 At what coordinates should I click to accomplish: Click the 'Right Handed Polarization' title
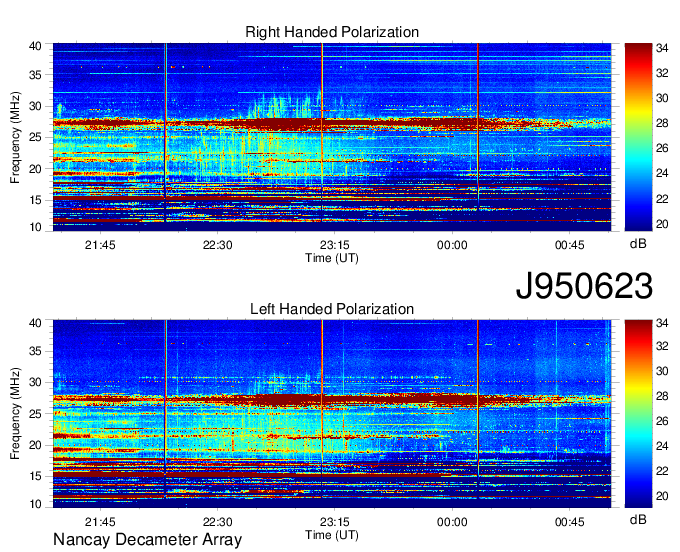(332, 32)
